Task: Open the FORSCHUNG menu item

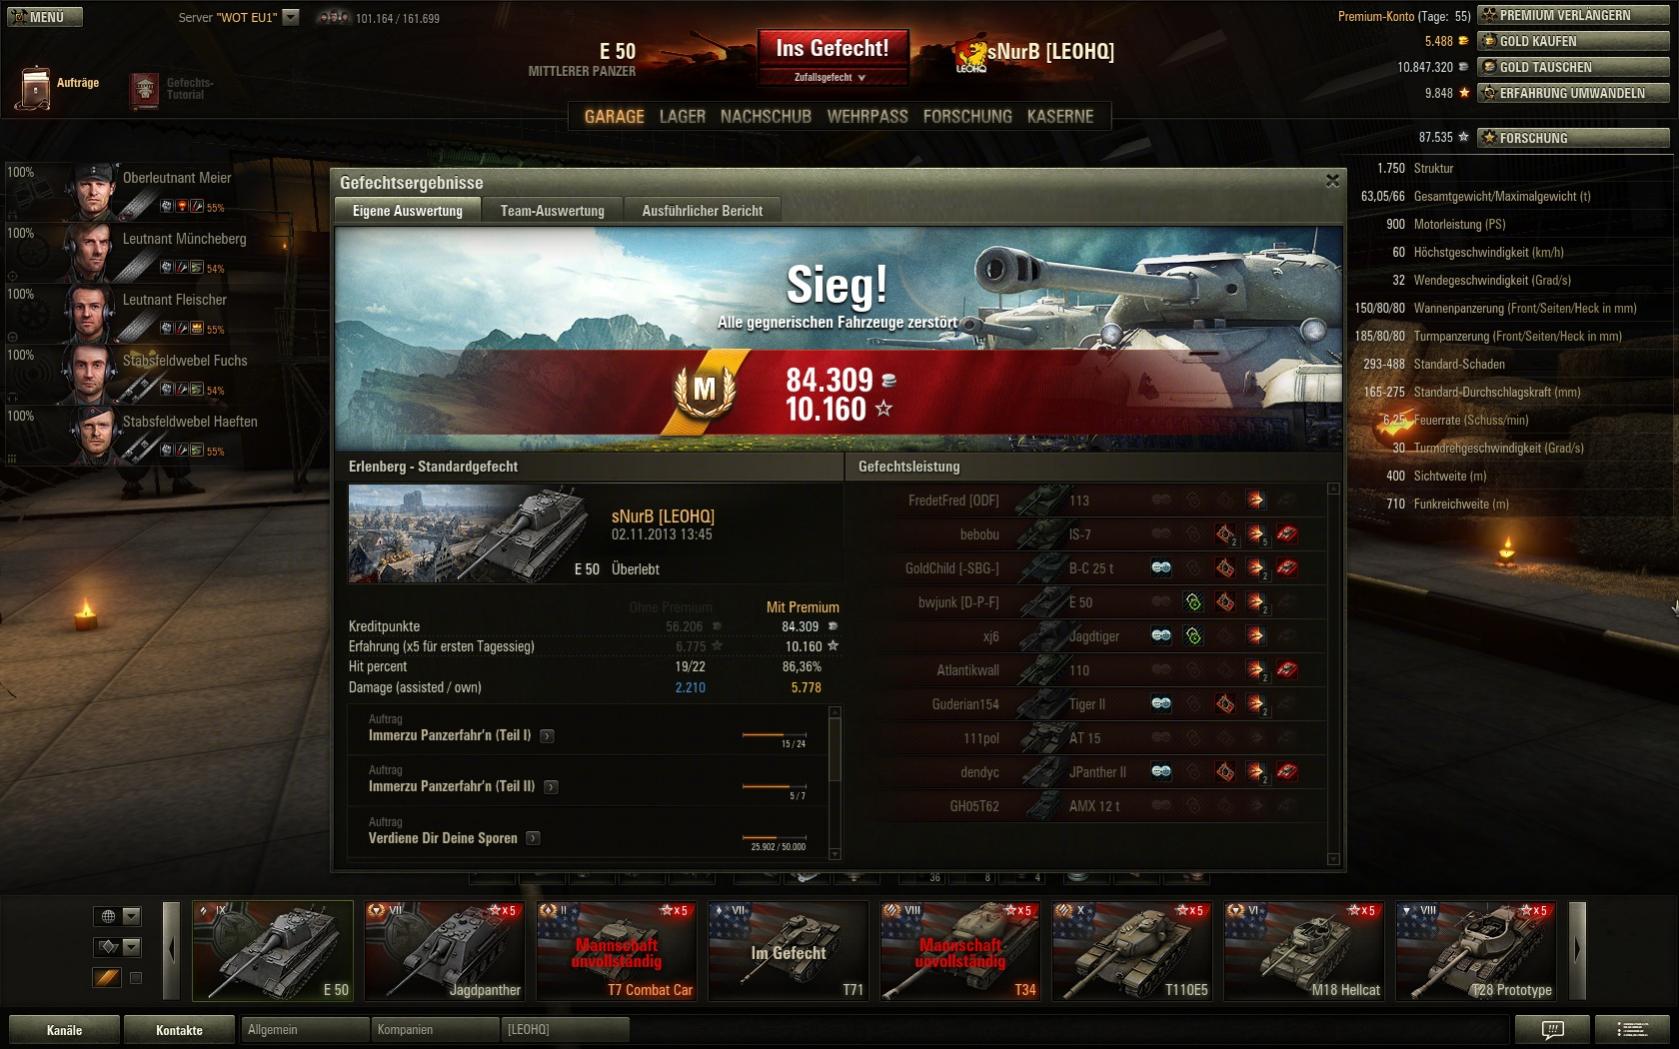Action: click(967, 116)
